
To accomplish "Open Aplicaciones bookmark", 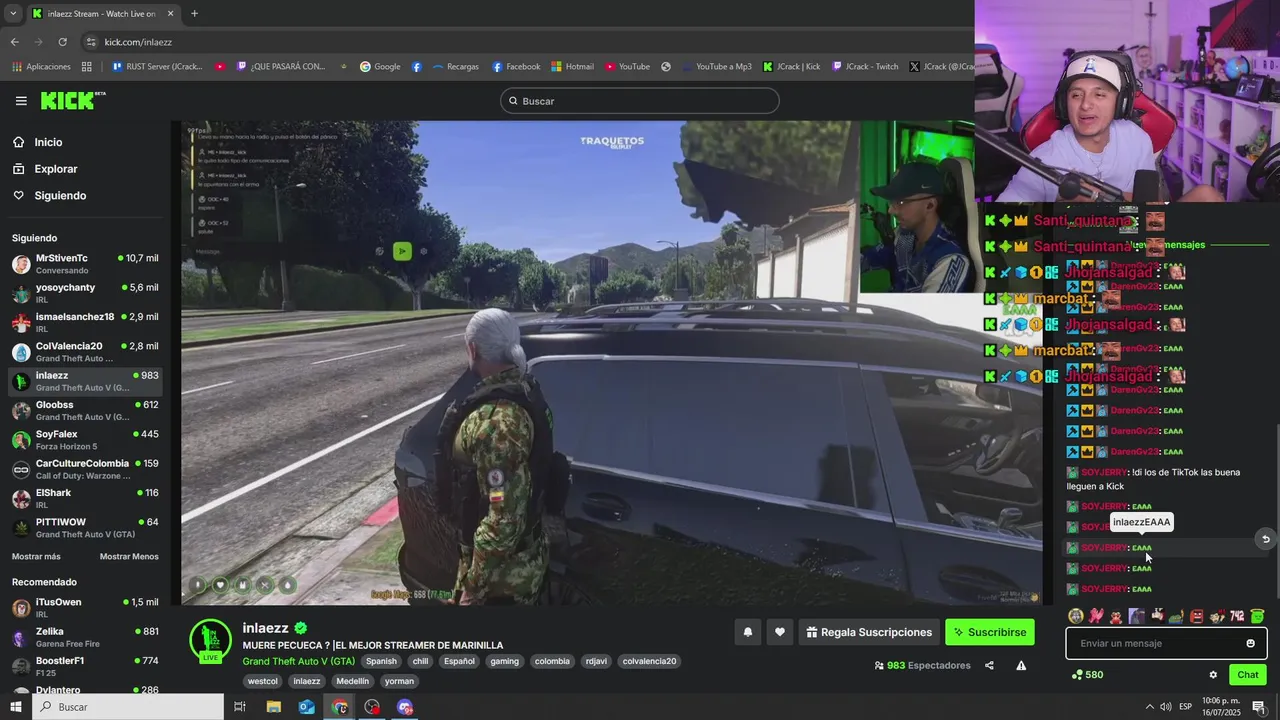I will (x=42, y=67).
